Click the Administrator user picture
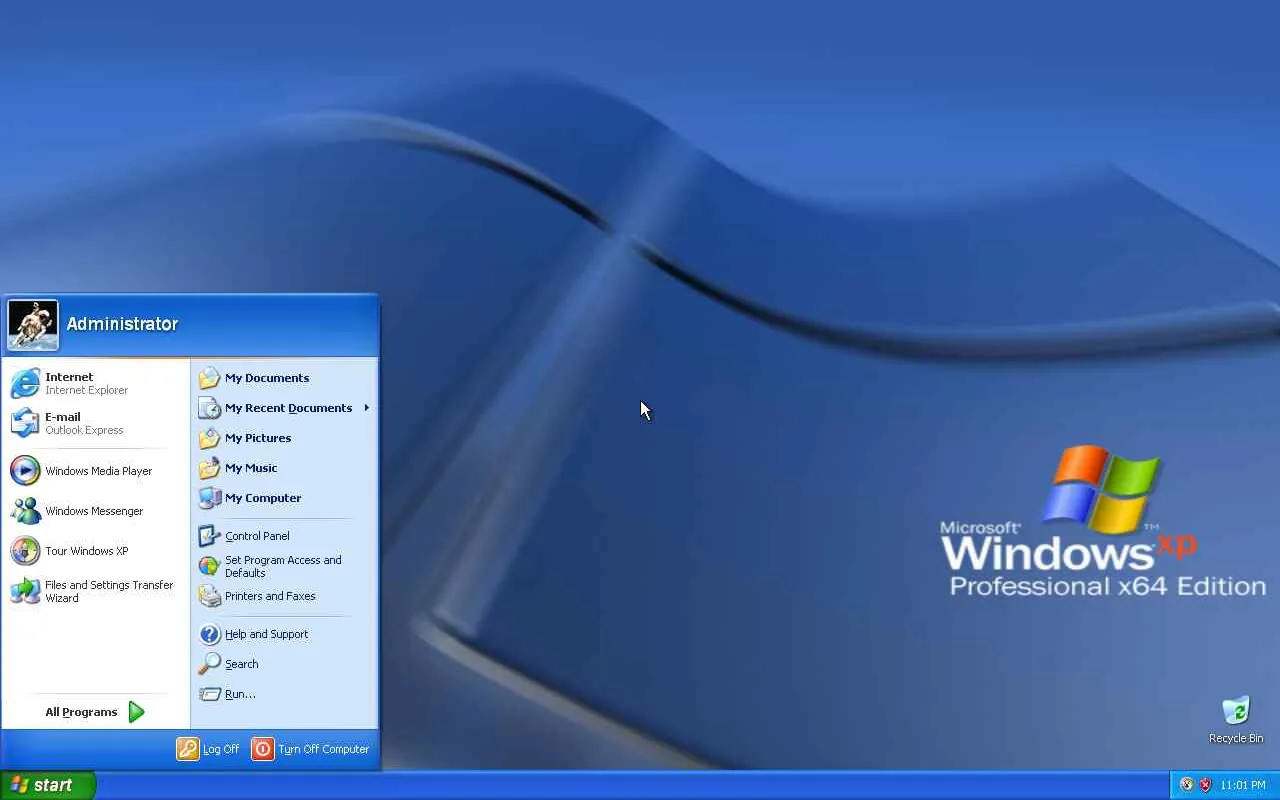The width and height of the screenshot is (1280, 800). click(33, 325)
